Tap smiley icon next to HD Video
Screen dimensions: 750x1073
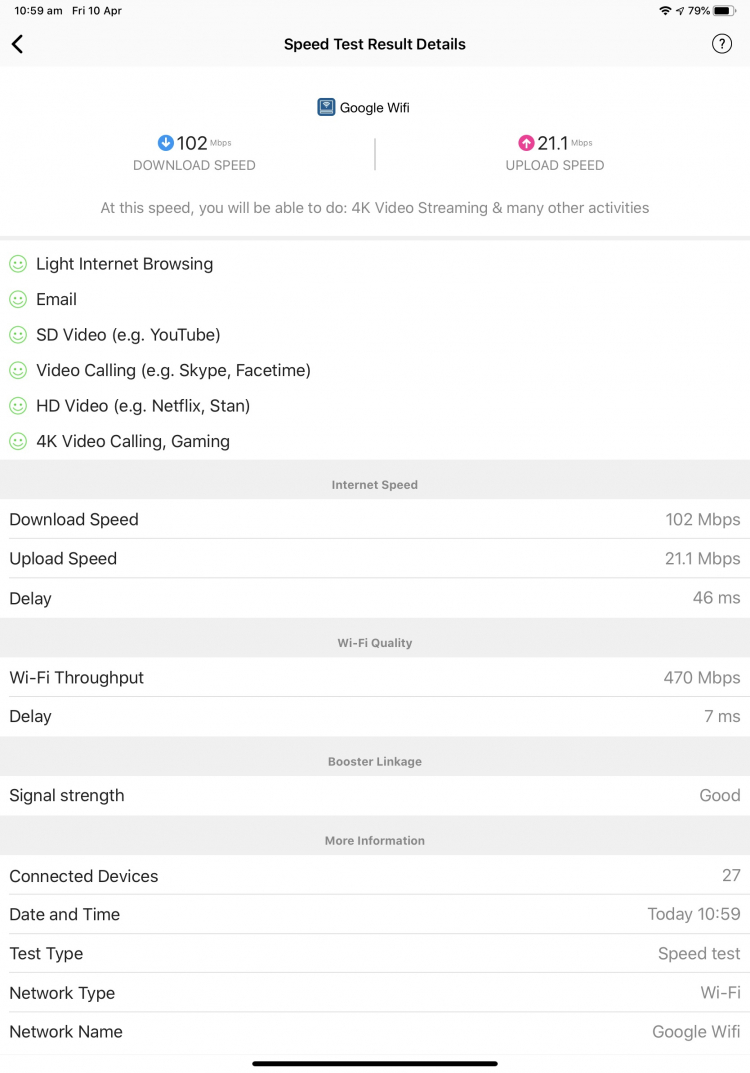[18, 406]
